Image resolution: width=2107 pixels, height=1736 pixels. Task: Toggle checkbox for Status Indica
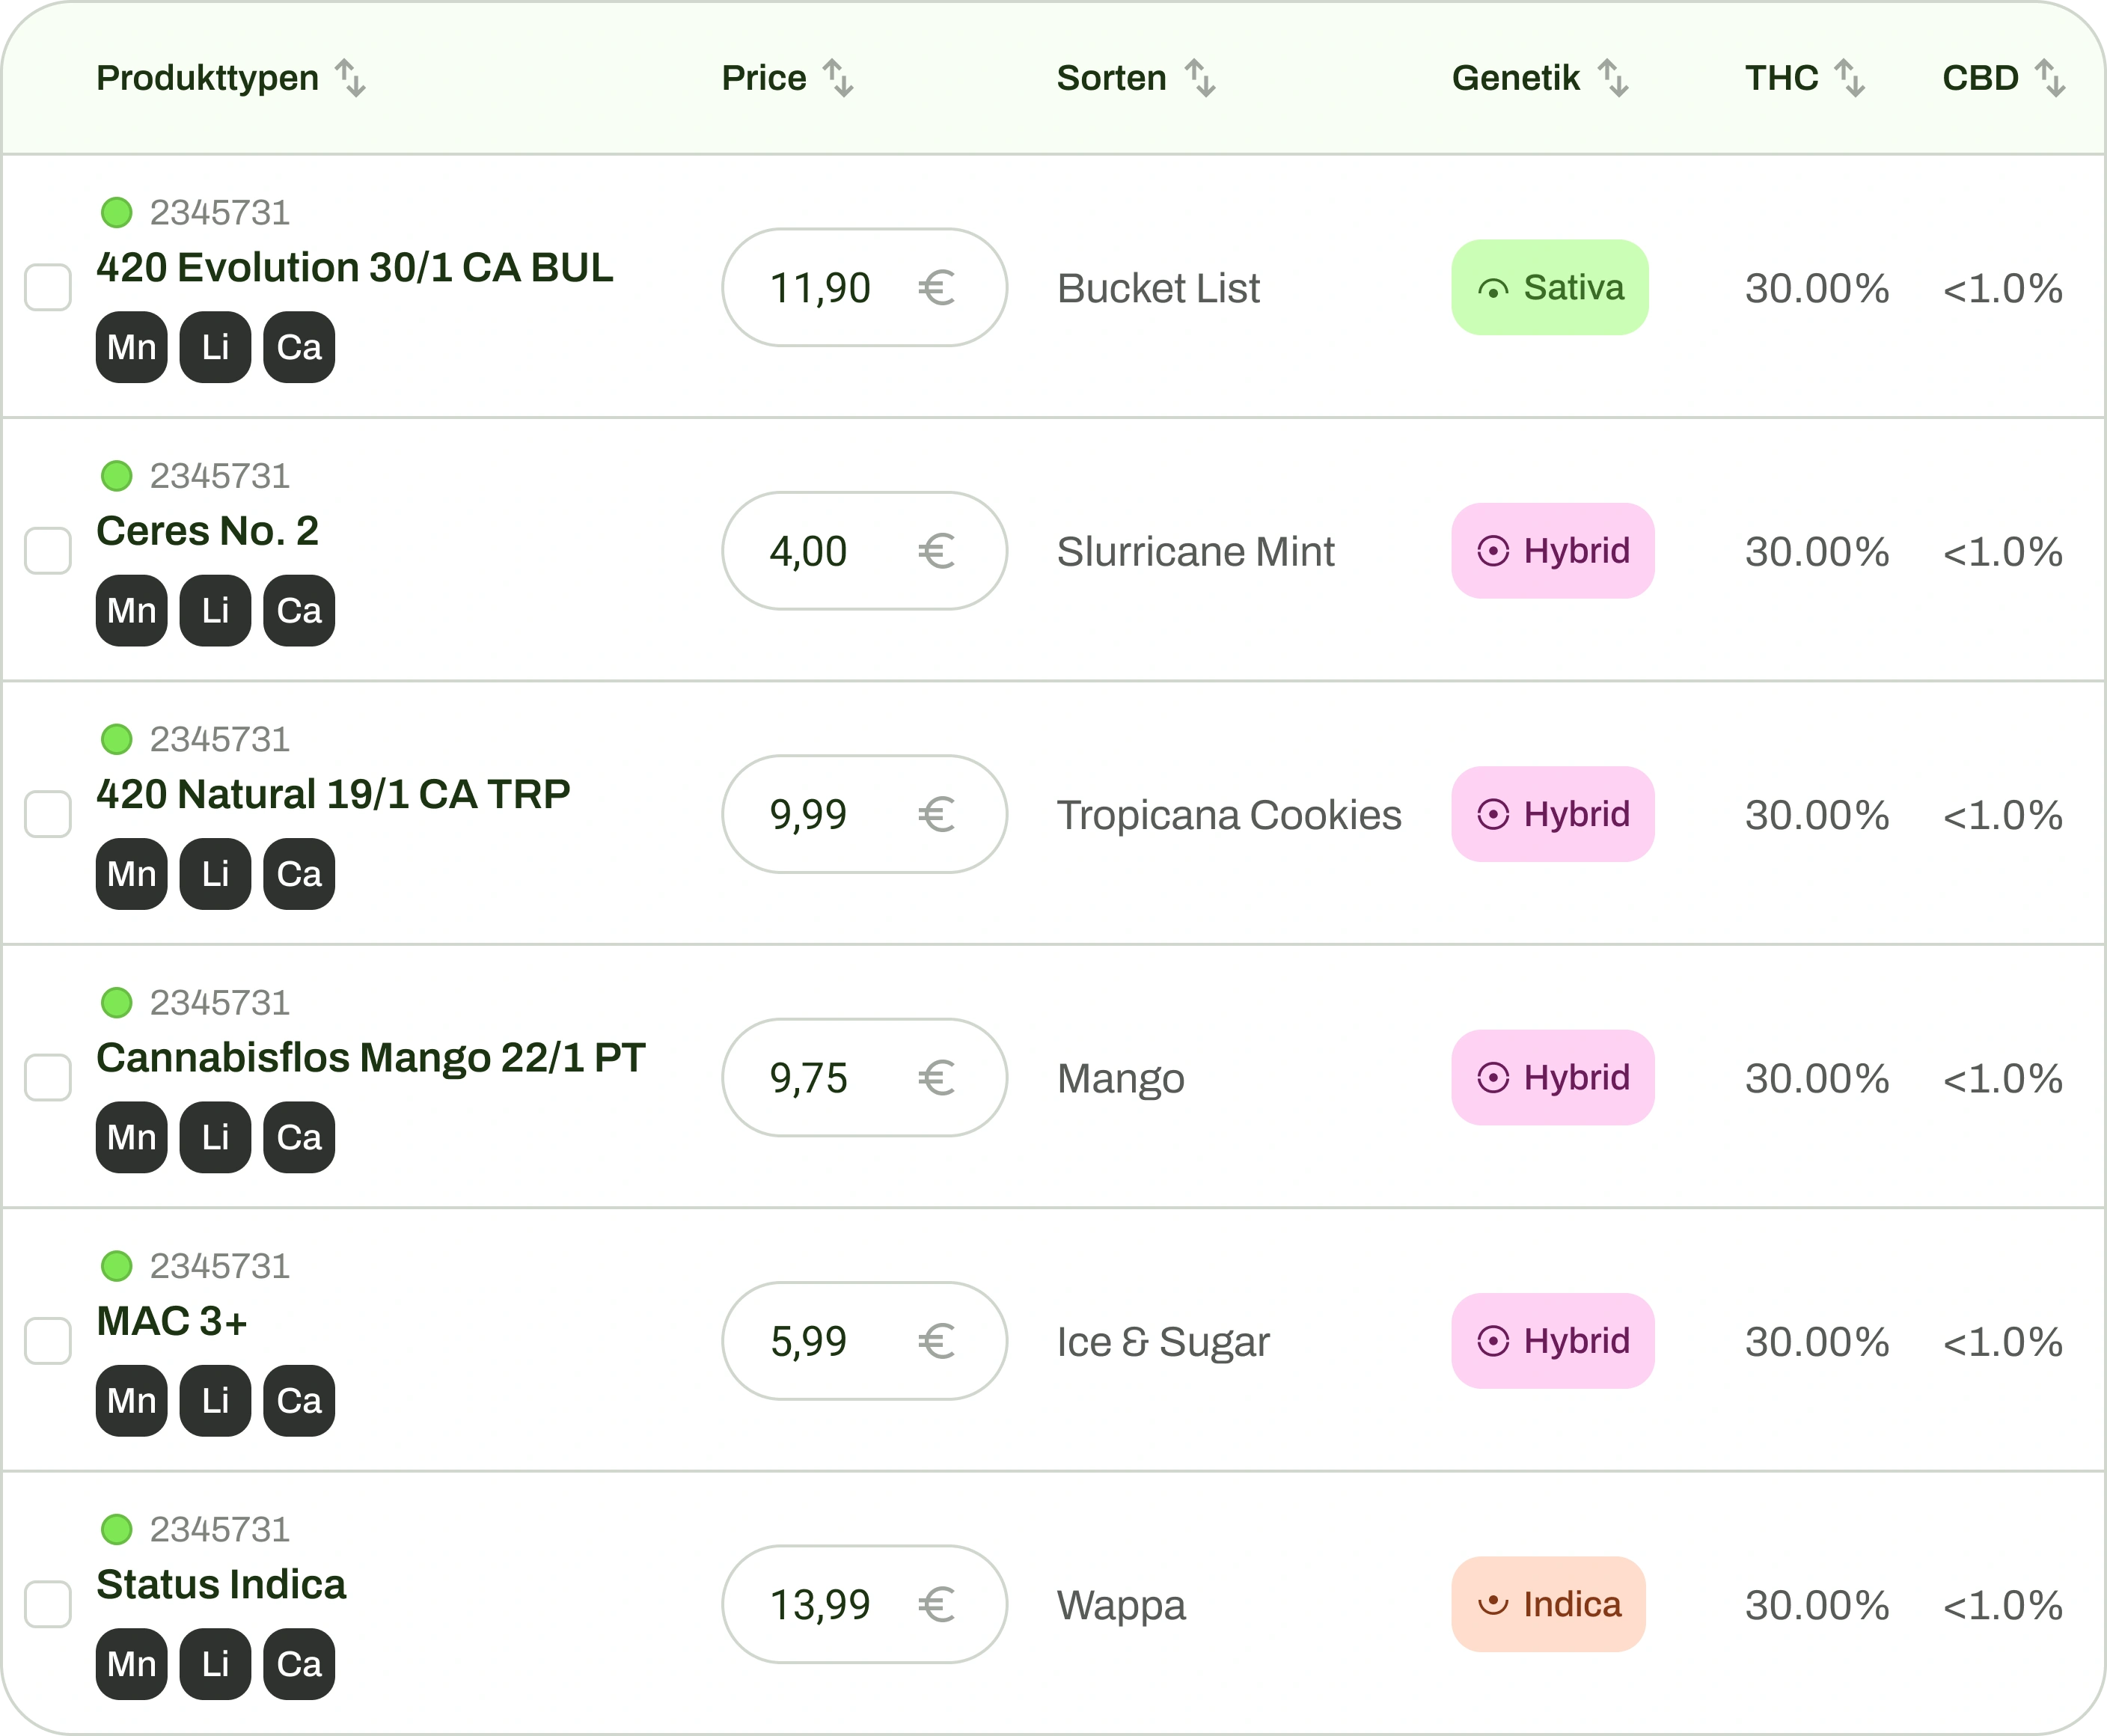pos(48,1605)
